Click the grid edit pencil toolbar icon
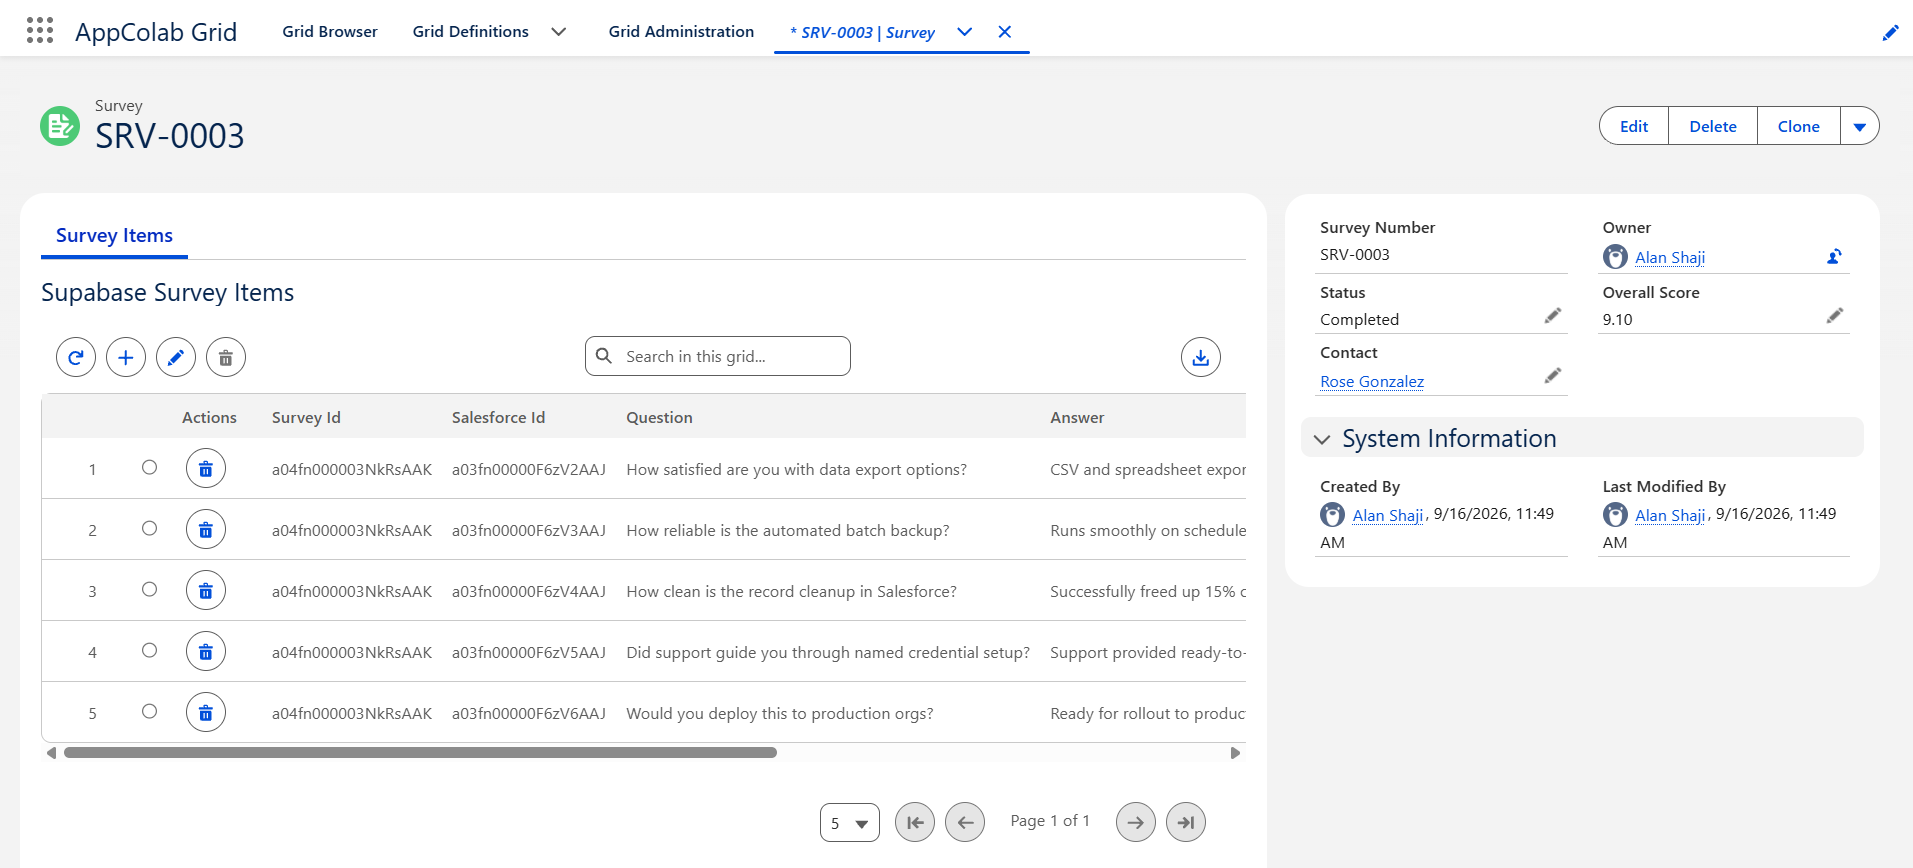1913x868 pixels. point(176,357)
